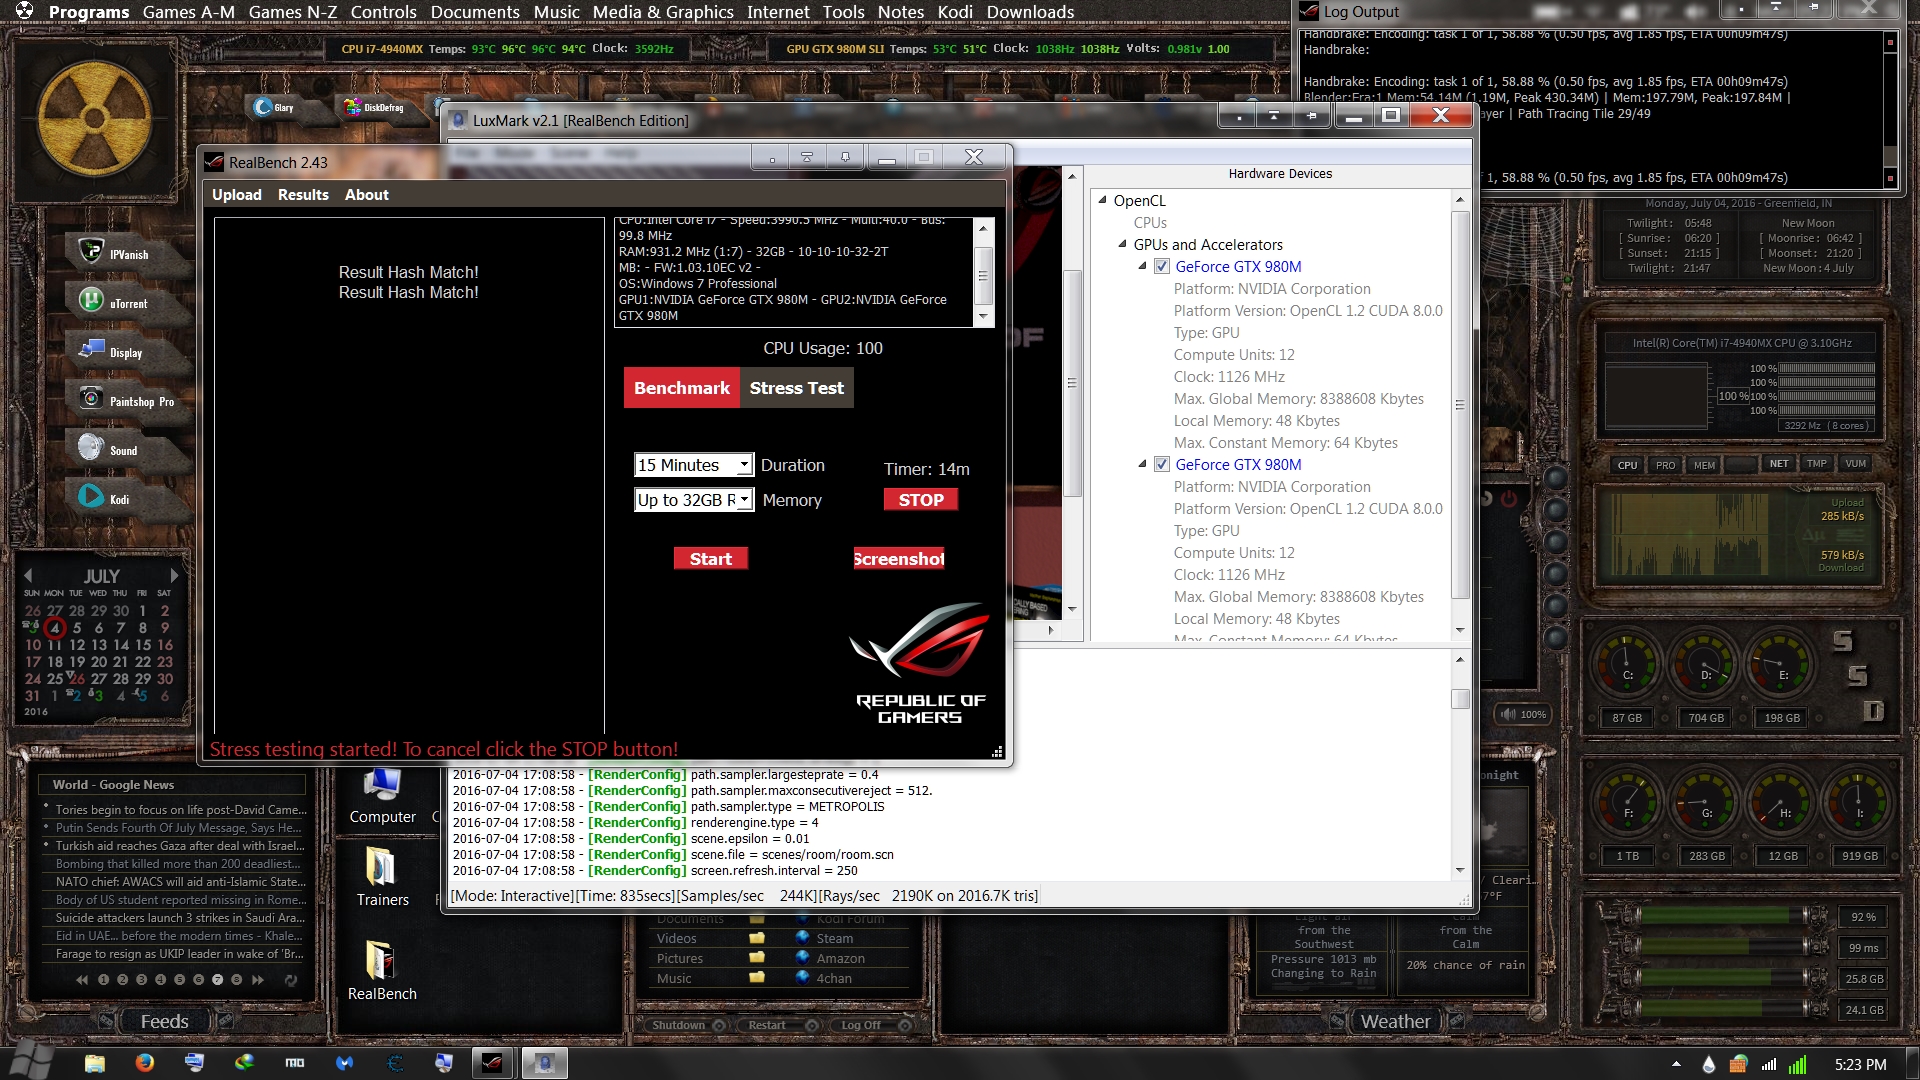Open 'Farage to resign as UKIP leader' headline
This screenshot has width=1920, height=1080.
click(x=179, y=954)
